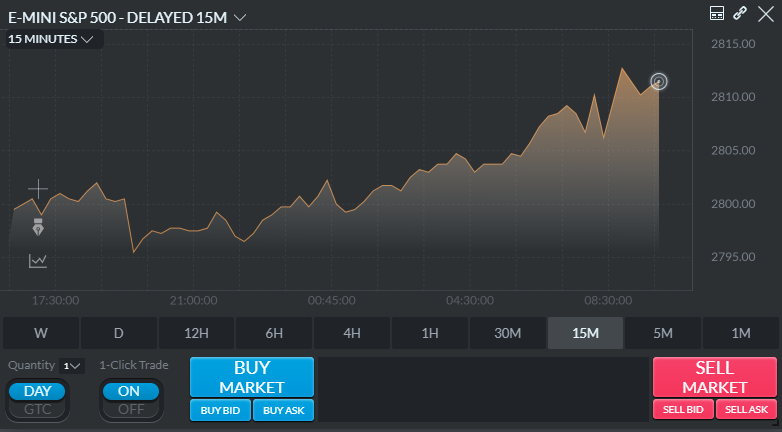
Task: Click the BUY ASK button
Action: [x=283, y=411]
